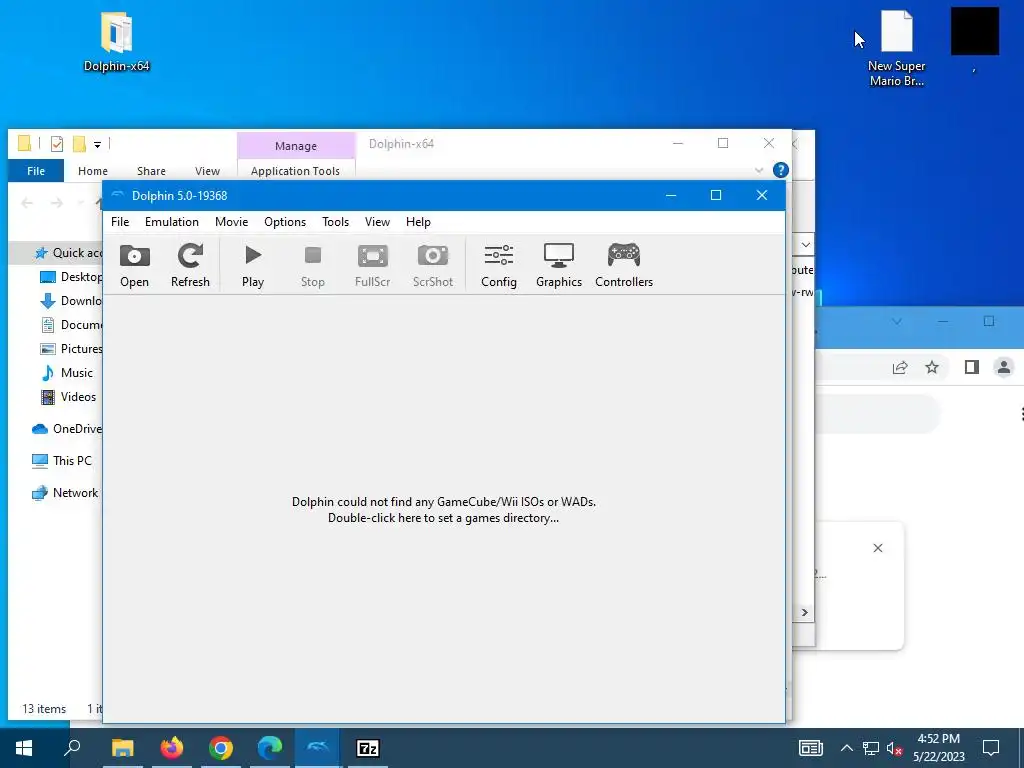Open Dolphin's View menu
This screenshot has width=1024, height=768.
click(x=377, y=222)
